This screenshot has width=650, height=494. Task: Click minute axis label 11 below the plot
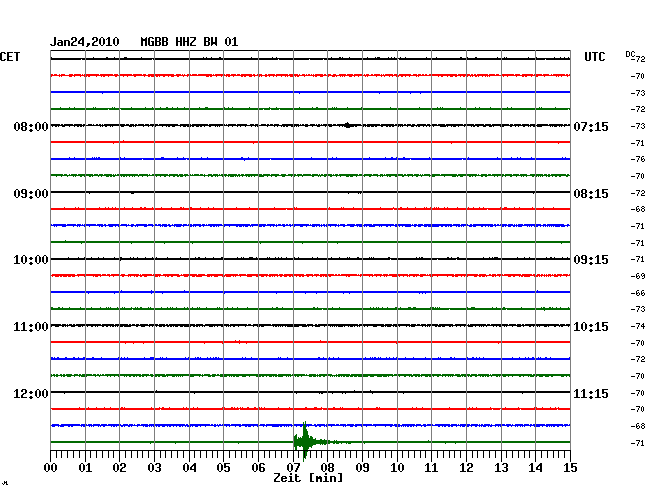432,468
